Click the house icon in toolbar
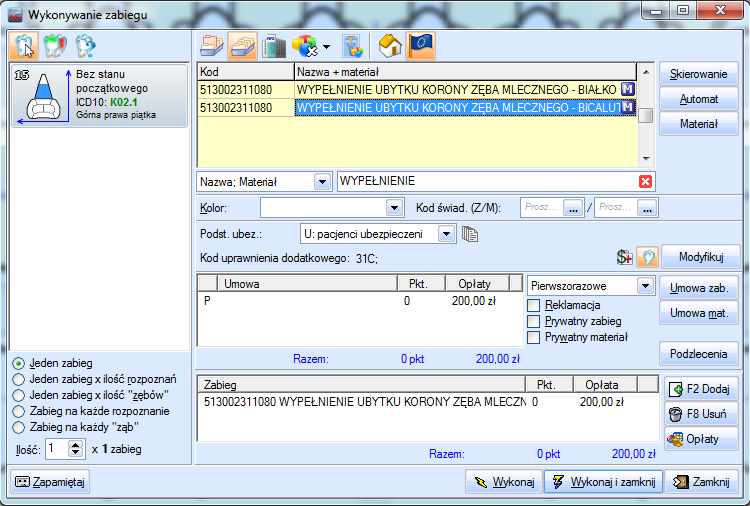This screenshot has width=750, height=506. [390, 45]
